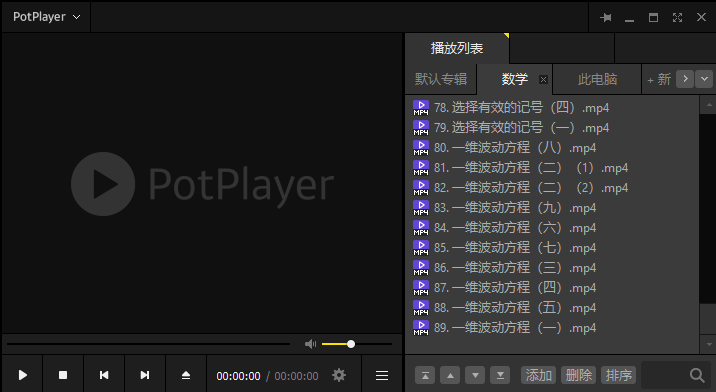This screenshot has width=716, height=392.
Task: Close the 数学 playlist tab
Action: (x=543, y=79)
